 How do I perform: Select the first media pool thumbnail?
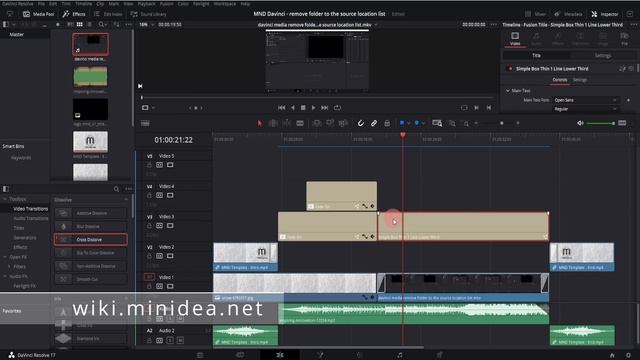pos(90,44)
